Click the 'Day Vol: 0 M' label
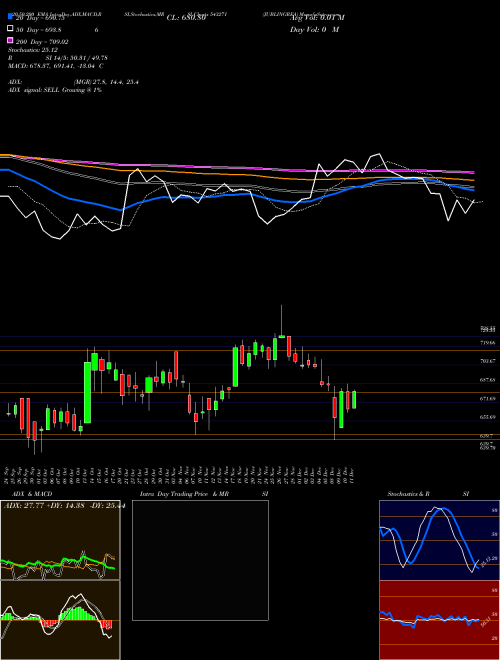Viewport: 500px width, 660px height. coord(314,29)
